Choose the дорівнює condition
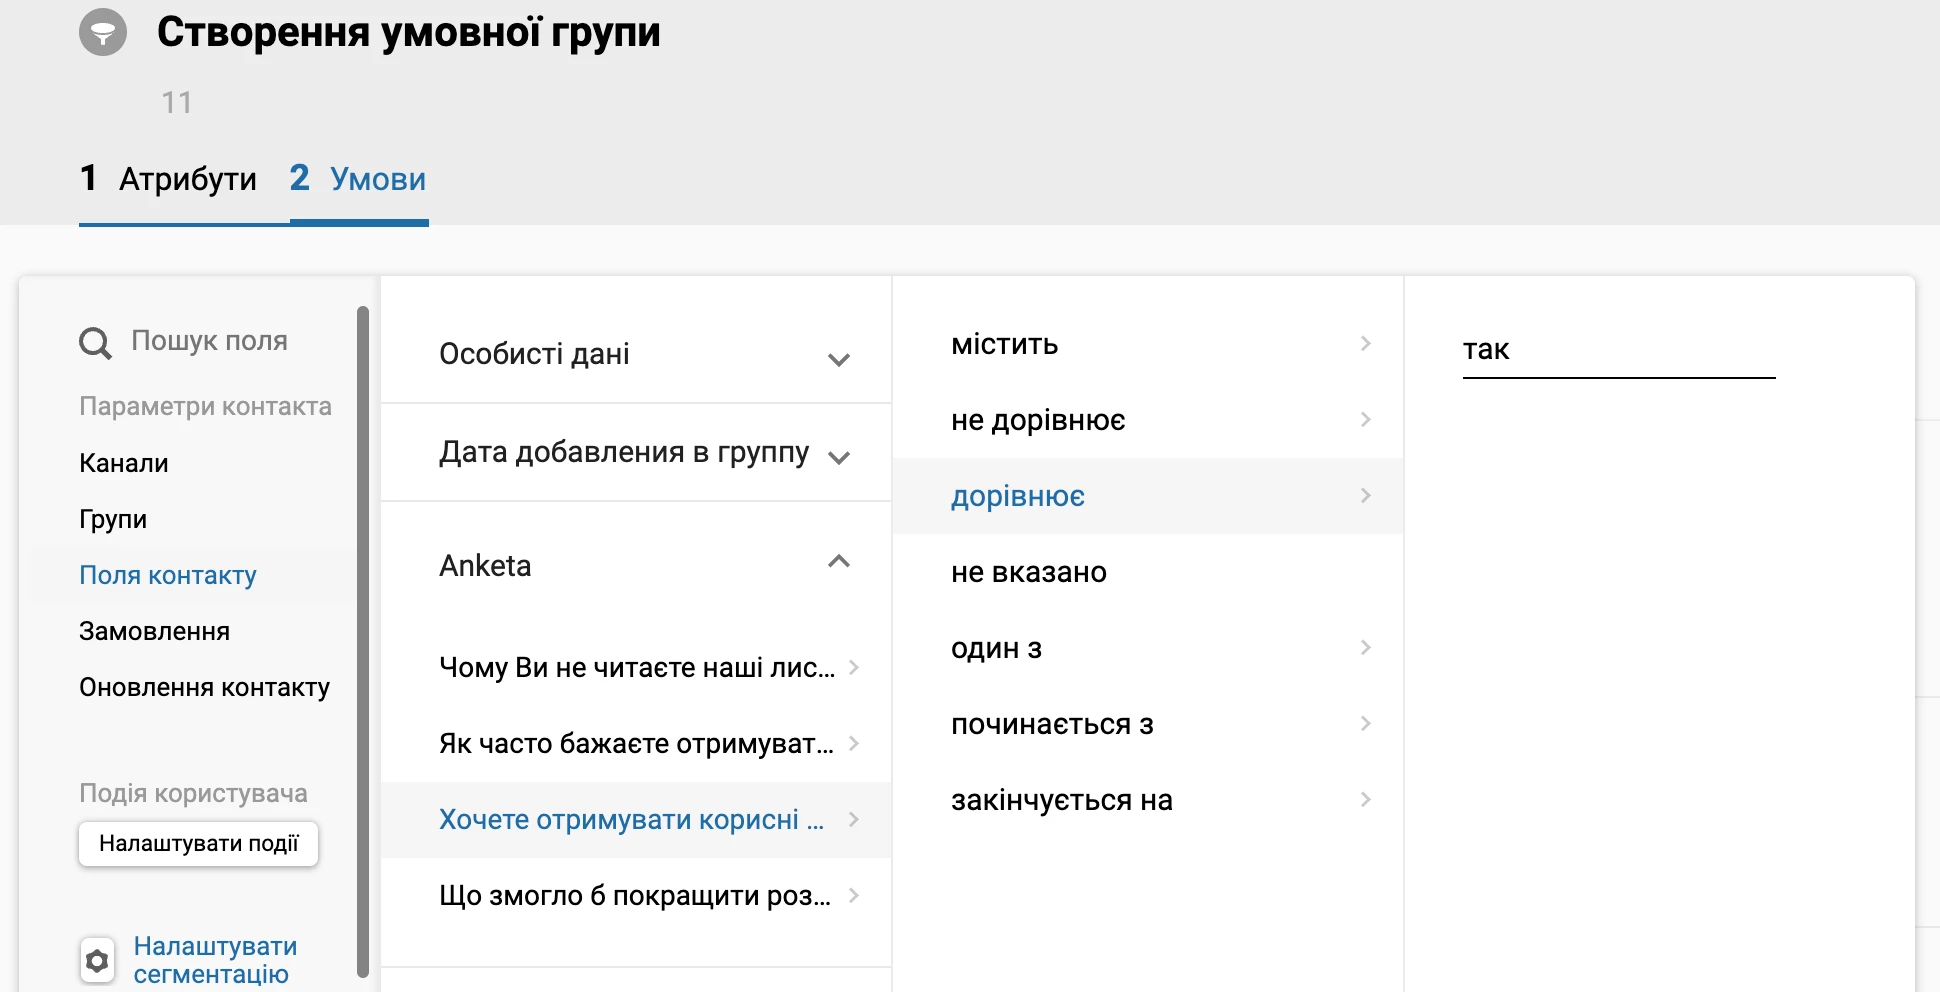This screenshot has width=1940, height=992. pyautogui.click(x=1148, y=496)
